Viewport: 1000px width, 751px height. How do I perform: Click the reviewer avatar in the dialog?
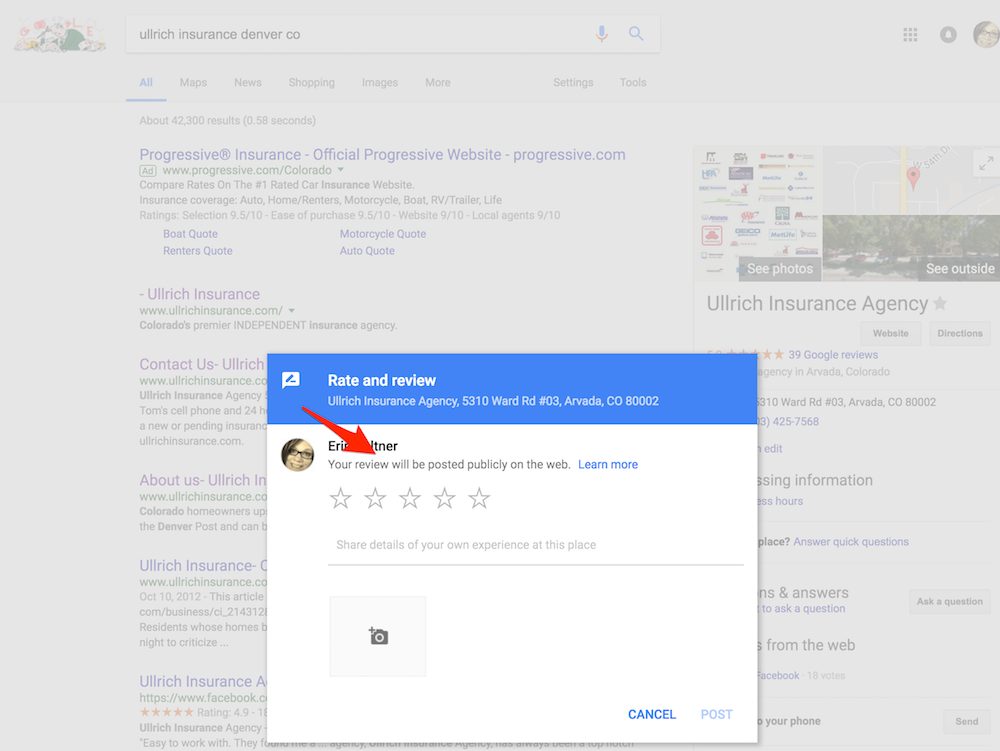298,455
